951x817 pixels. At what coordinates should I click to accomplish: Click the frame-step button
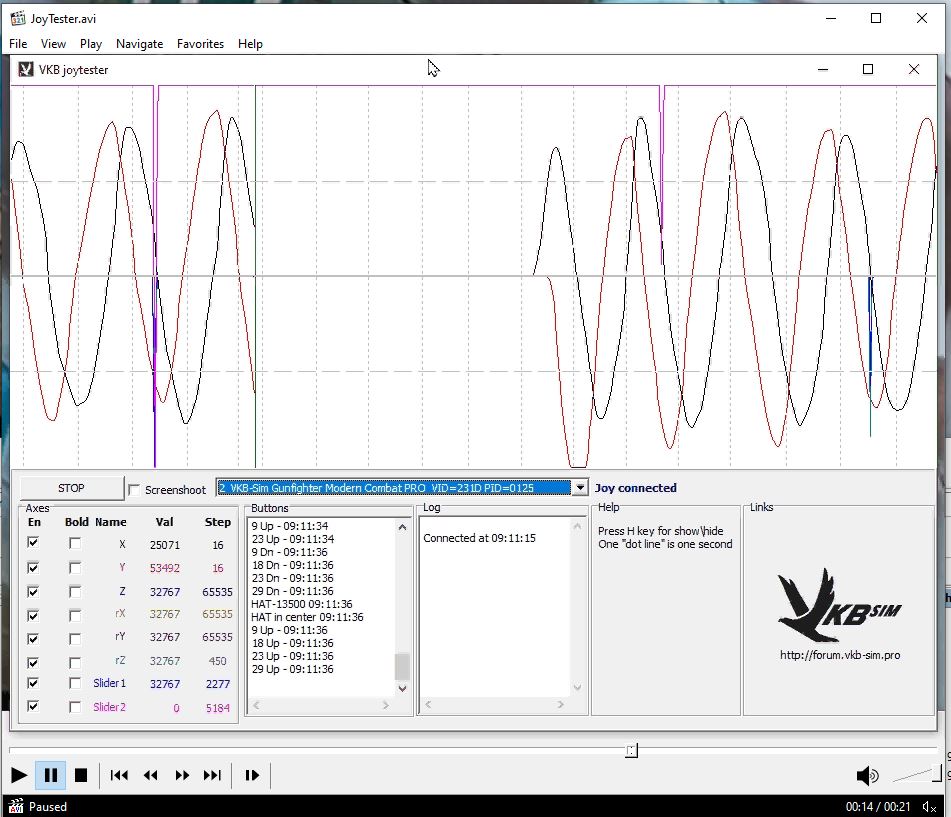pos(252,775)
